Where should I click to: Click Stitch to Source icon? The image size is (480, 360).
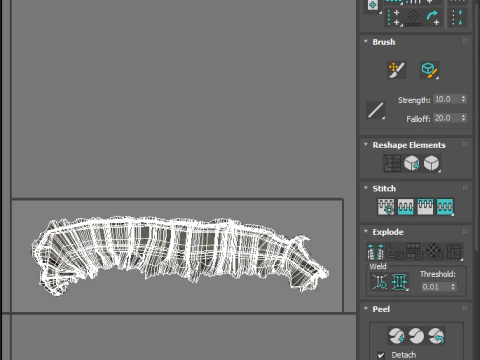[x=425, y=207]
